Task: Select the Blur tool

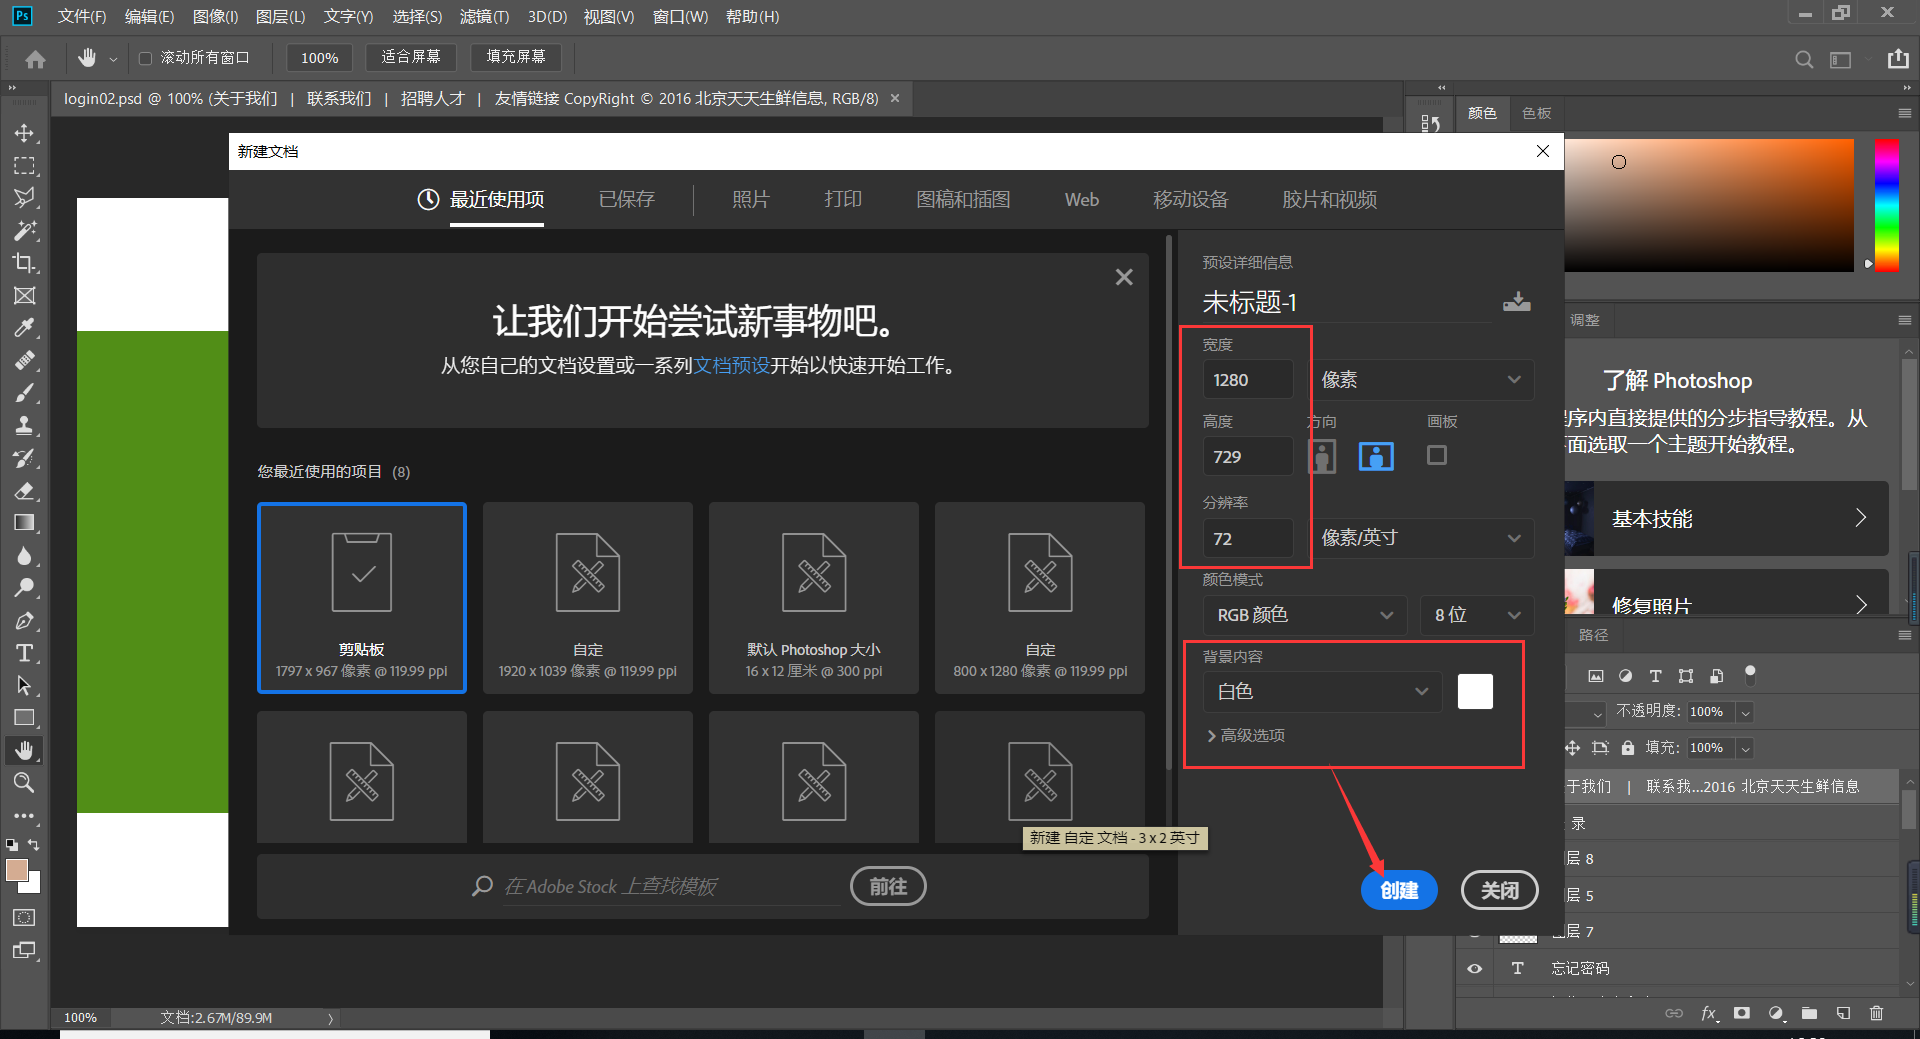Action: [24, 555]
